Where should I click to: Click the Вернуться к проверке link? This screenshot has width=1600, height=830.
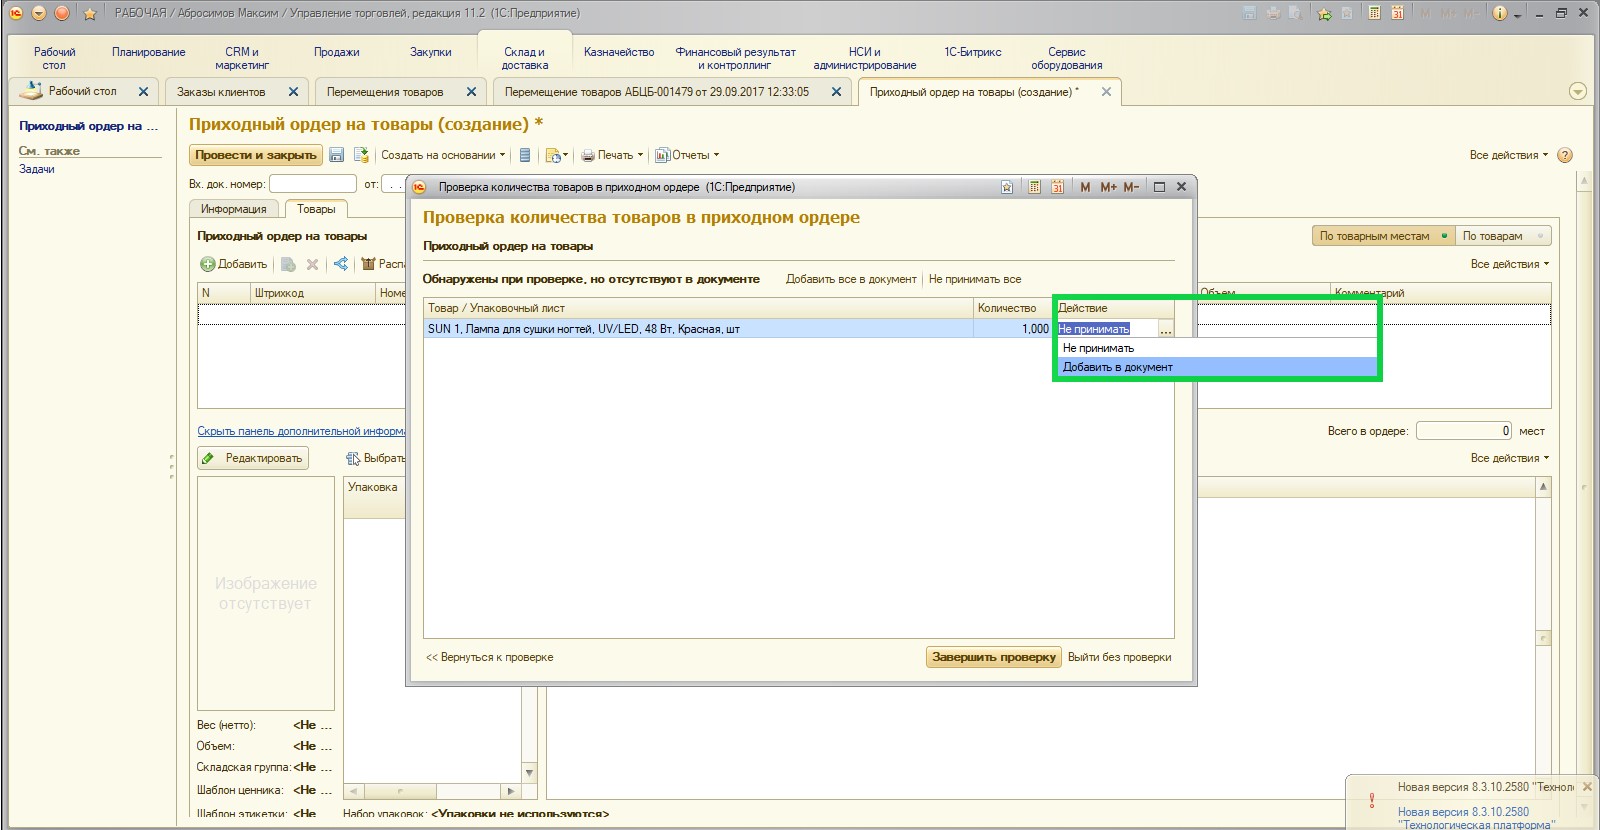pos(490,657)
